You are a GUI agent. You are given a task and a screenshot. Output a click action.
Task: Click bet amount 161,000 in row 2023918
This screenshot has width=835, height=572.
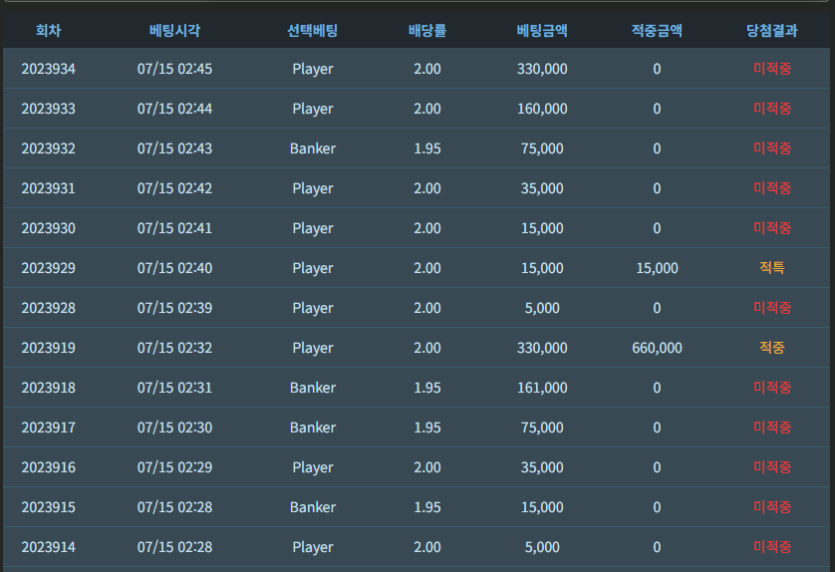click(542, 388)
